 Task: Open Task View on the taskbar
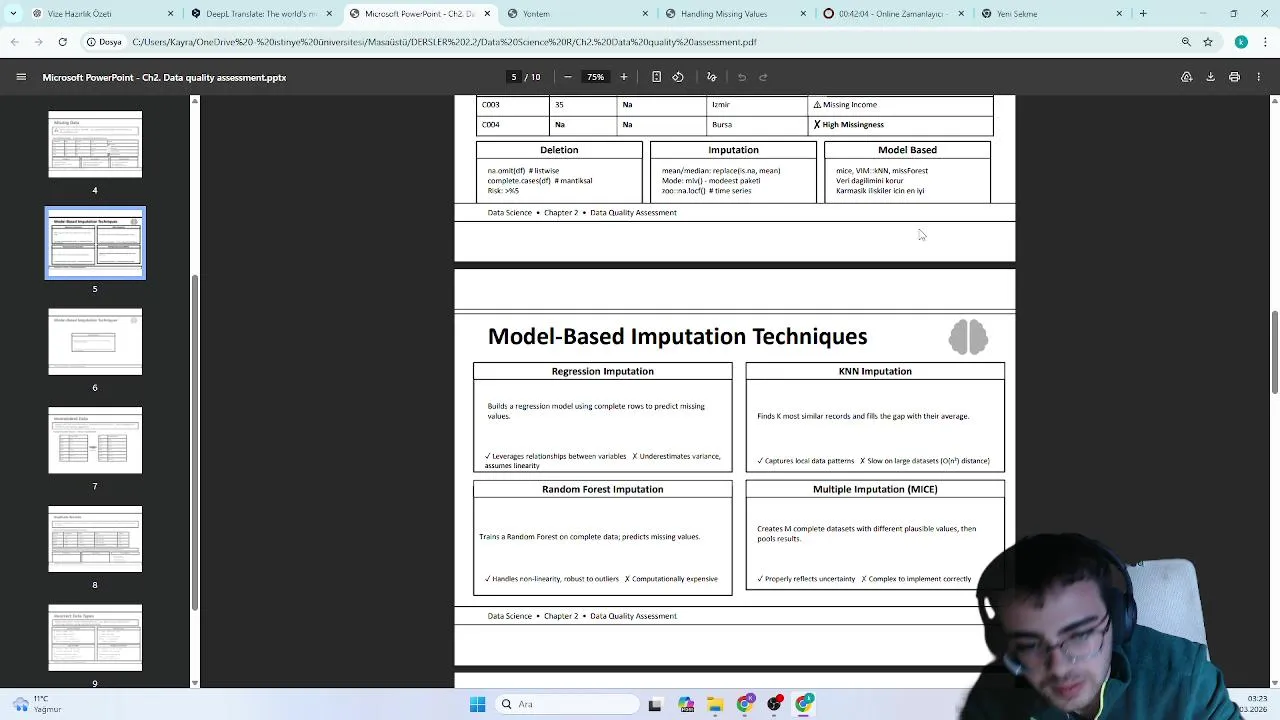tap(655, 704)
